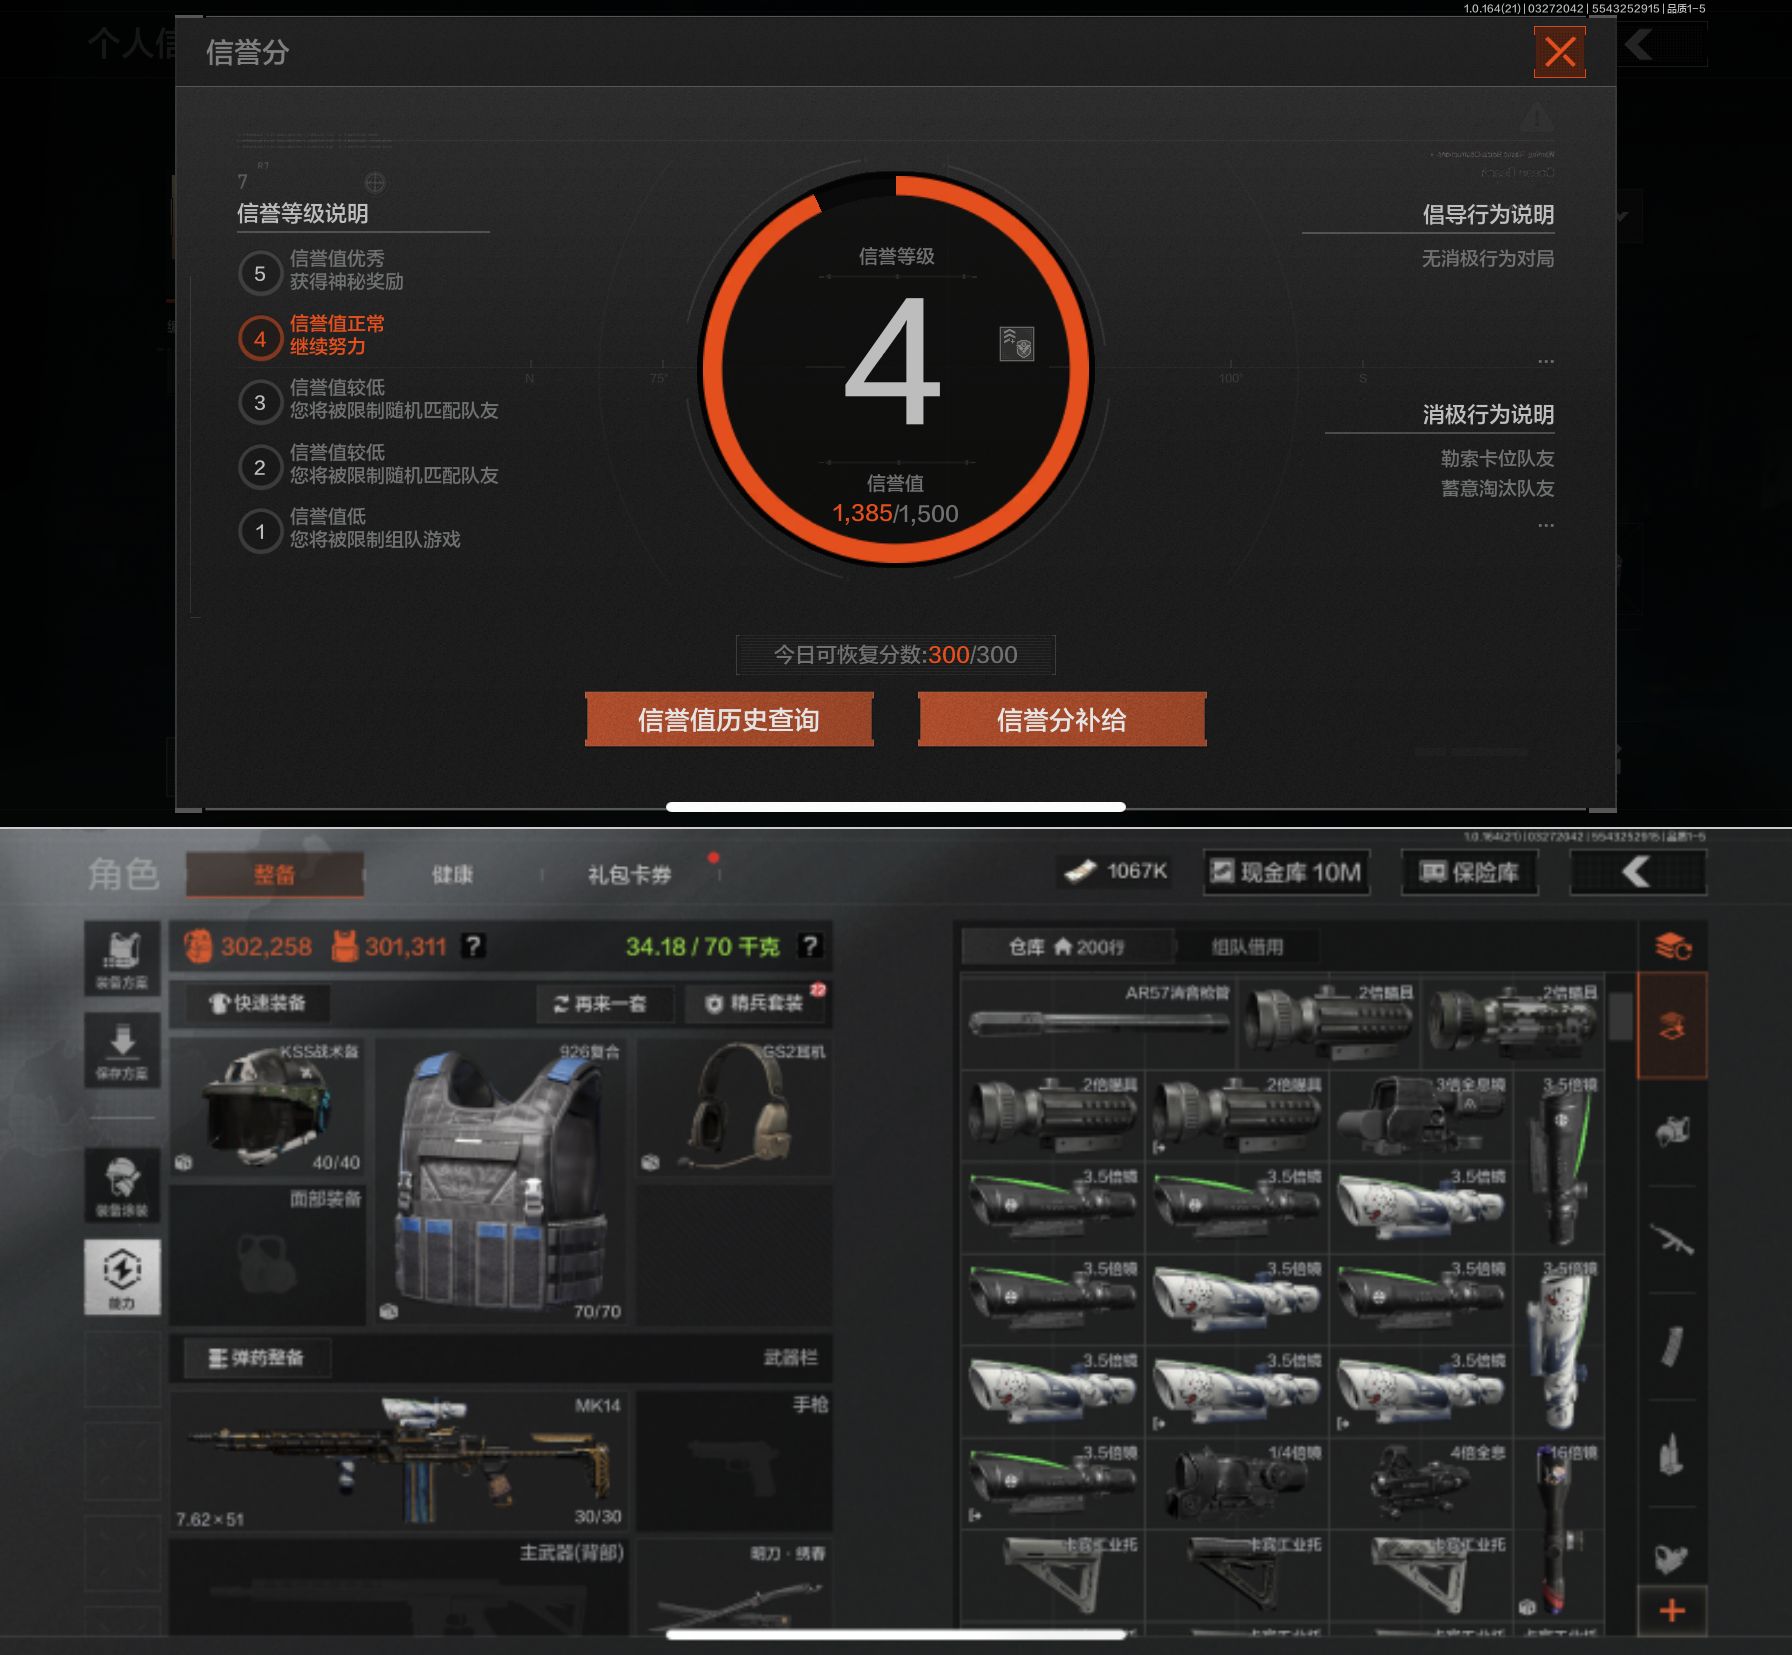Open the 礼包卡券 tab
The width and height of the screenshot is (1792, 1655).
click(629, 875)
